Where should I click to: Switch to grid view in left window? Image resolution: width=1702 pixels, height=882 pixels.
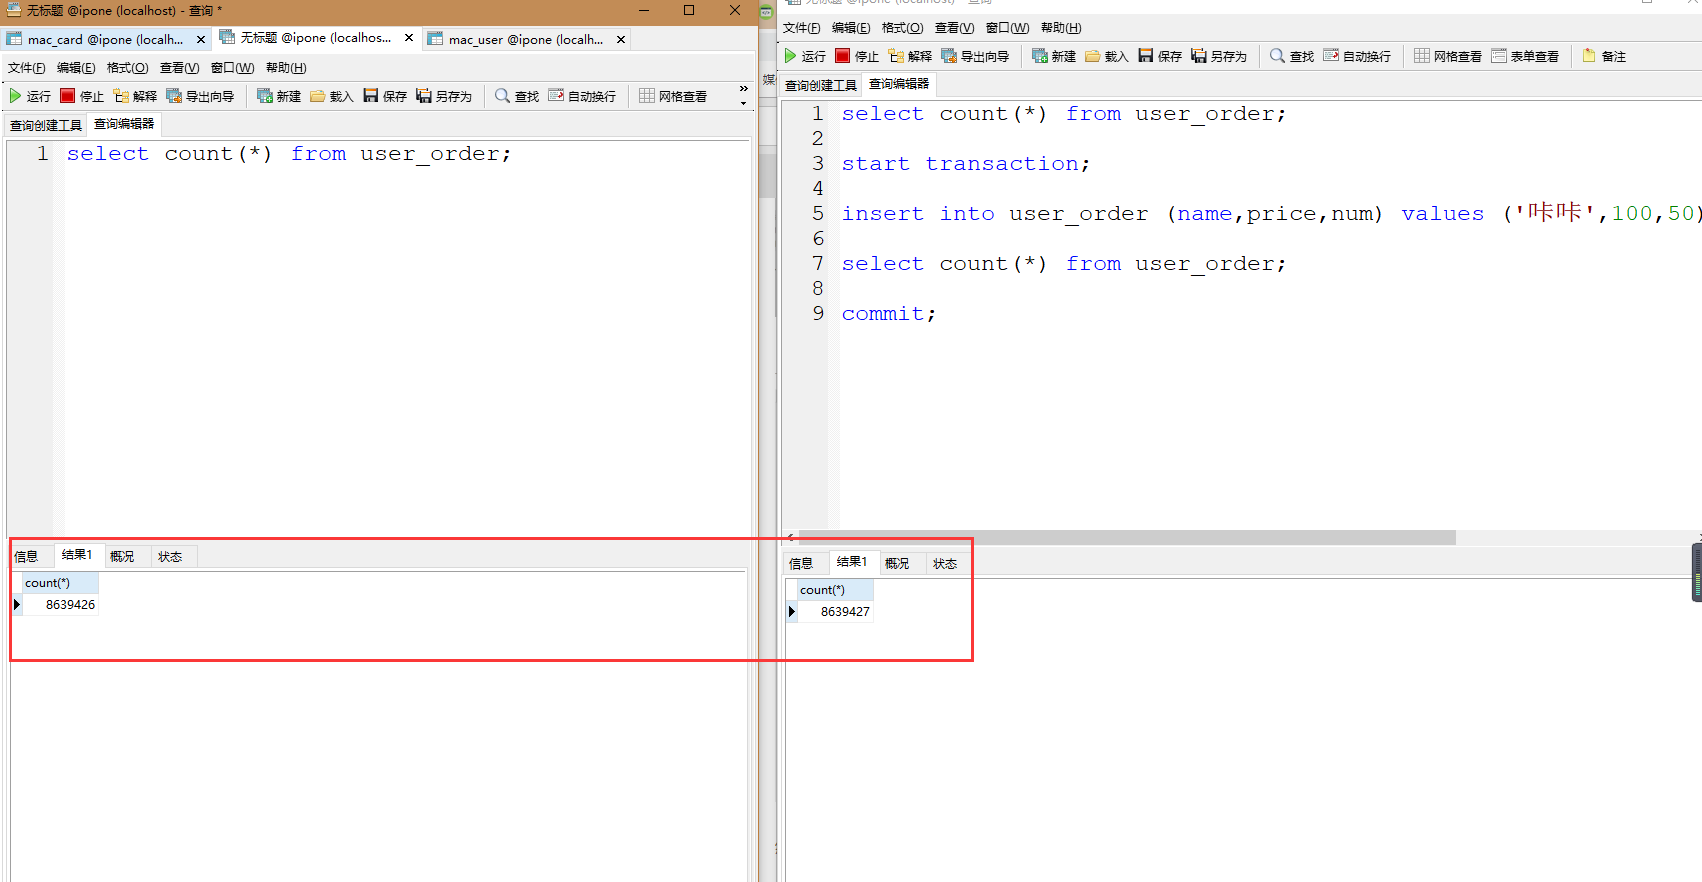(673, 96)
